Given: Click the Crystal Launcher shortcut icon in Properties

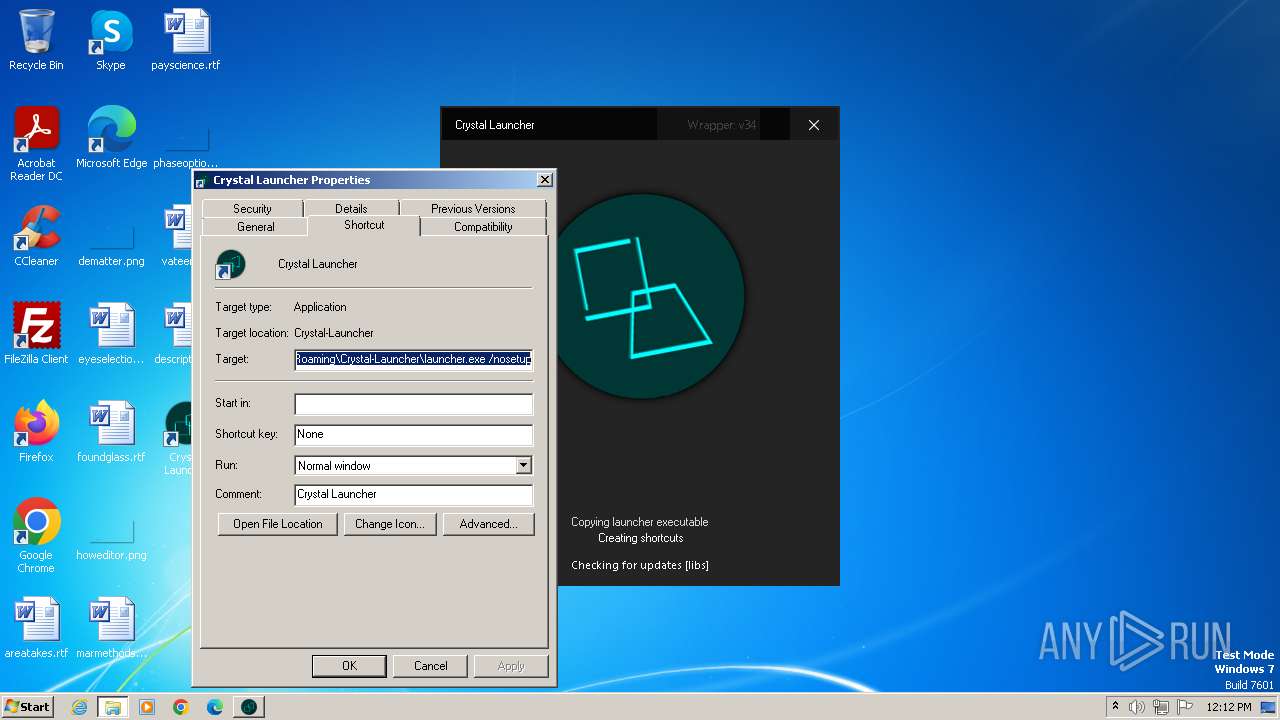Looking at the screenshot, I should [231, 264].
